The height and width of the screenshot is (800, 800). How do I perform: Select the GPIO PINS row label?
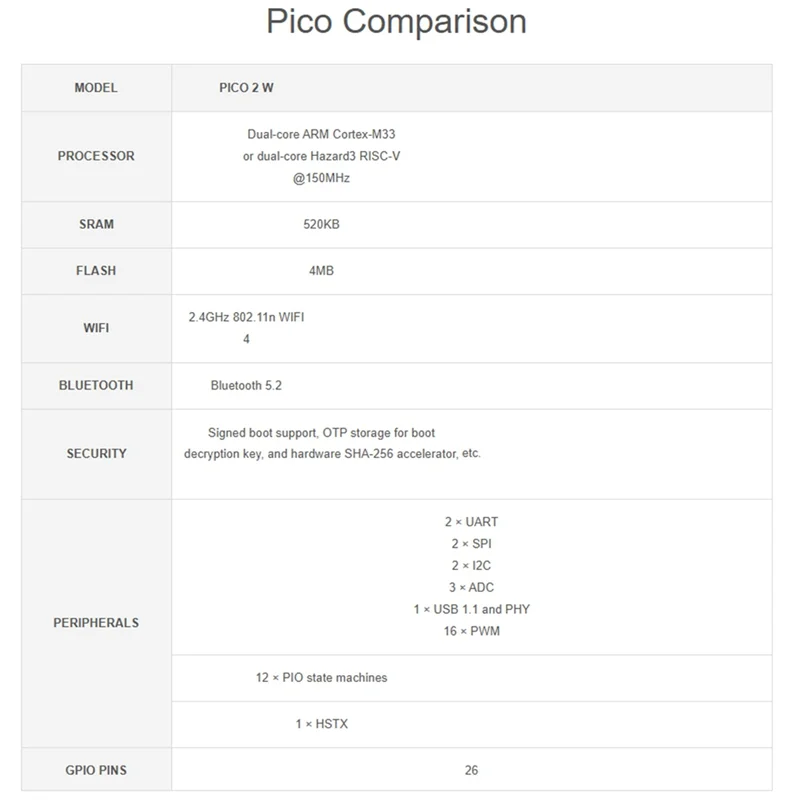pyautogui.click(x=96, y=770)
